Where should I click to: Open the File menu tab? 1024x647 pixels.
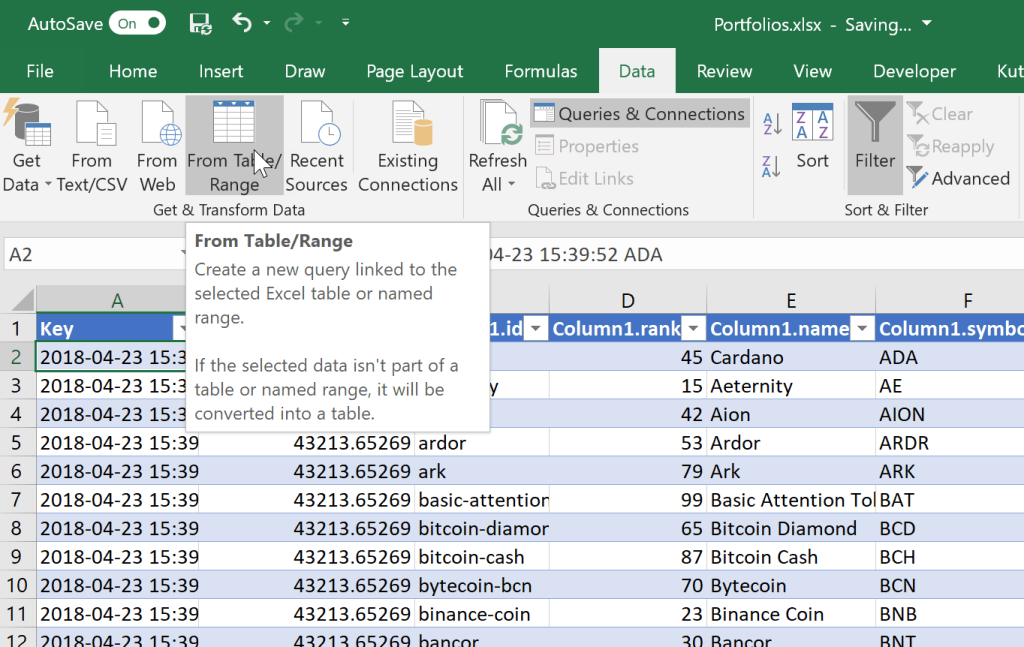pyautogui.click(x=40, y=71)
